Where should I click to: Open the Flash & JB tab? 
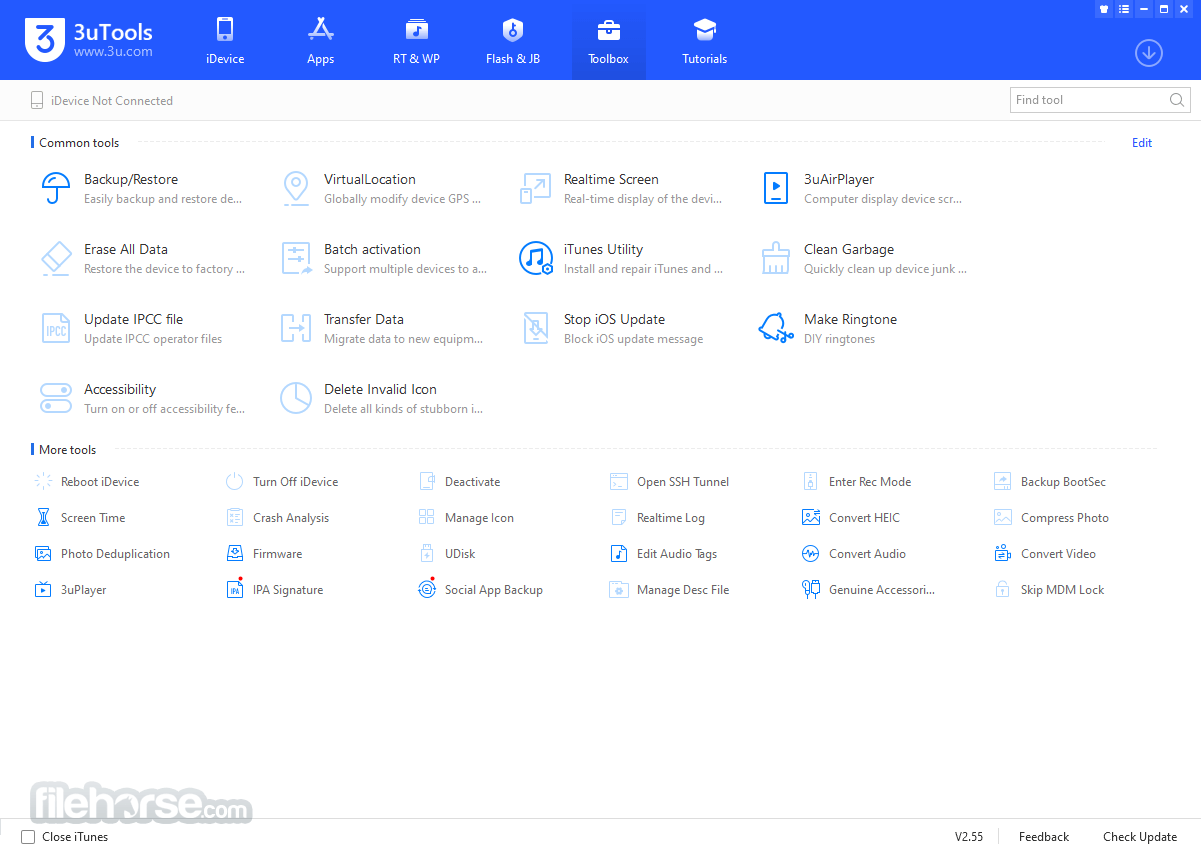tap(513, 40)
